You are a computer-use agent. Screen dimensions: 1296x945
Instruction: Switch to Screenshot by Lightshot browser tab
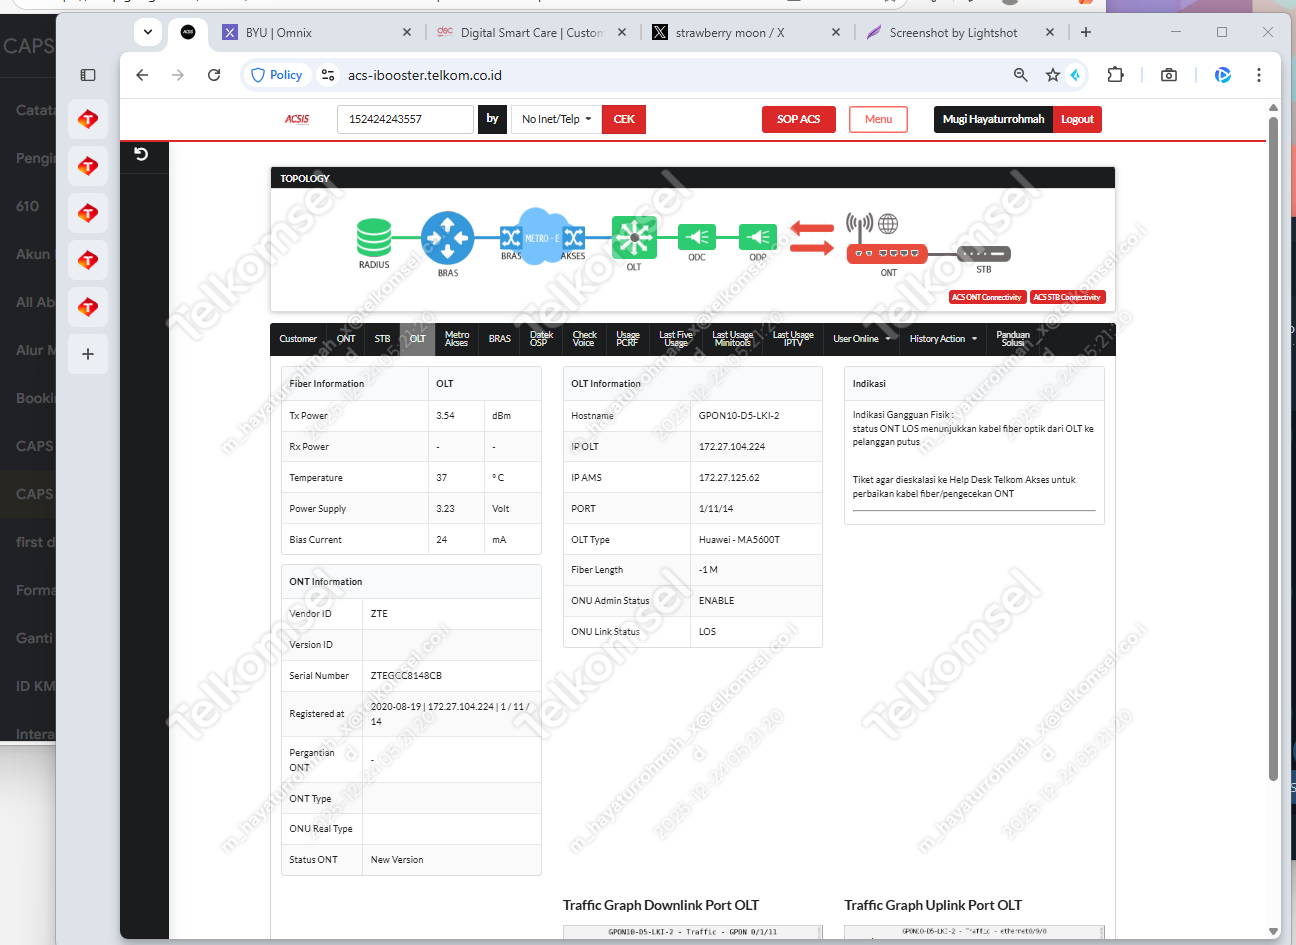coord(960,32)
